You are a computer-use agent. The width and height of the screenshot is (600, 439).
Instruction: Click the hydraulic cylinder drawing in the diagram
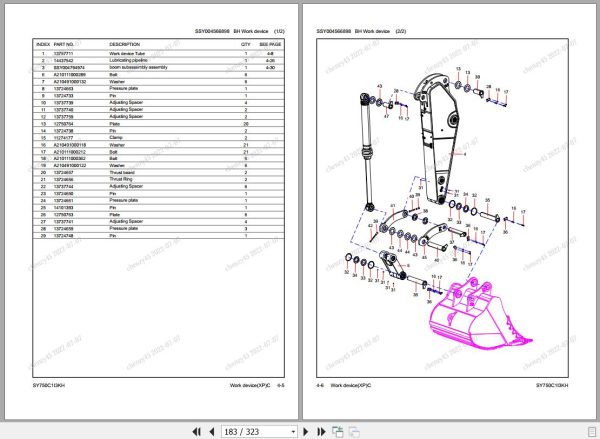(367, 152)
